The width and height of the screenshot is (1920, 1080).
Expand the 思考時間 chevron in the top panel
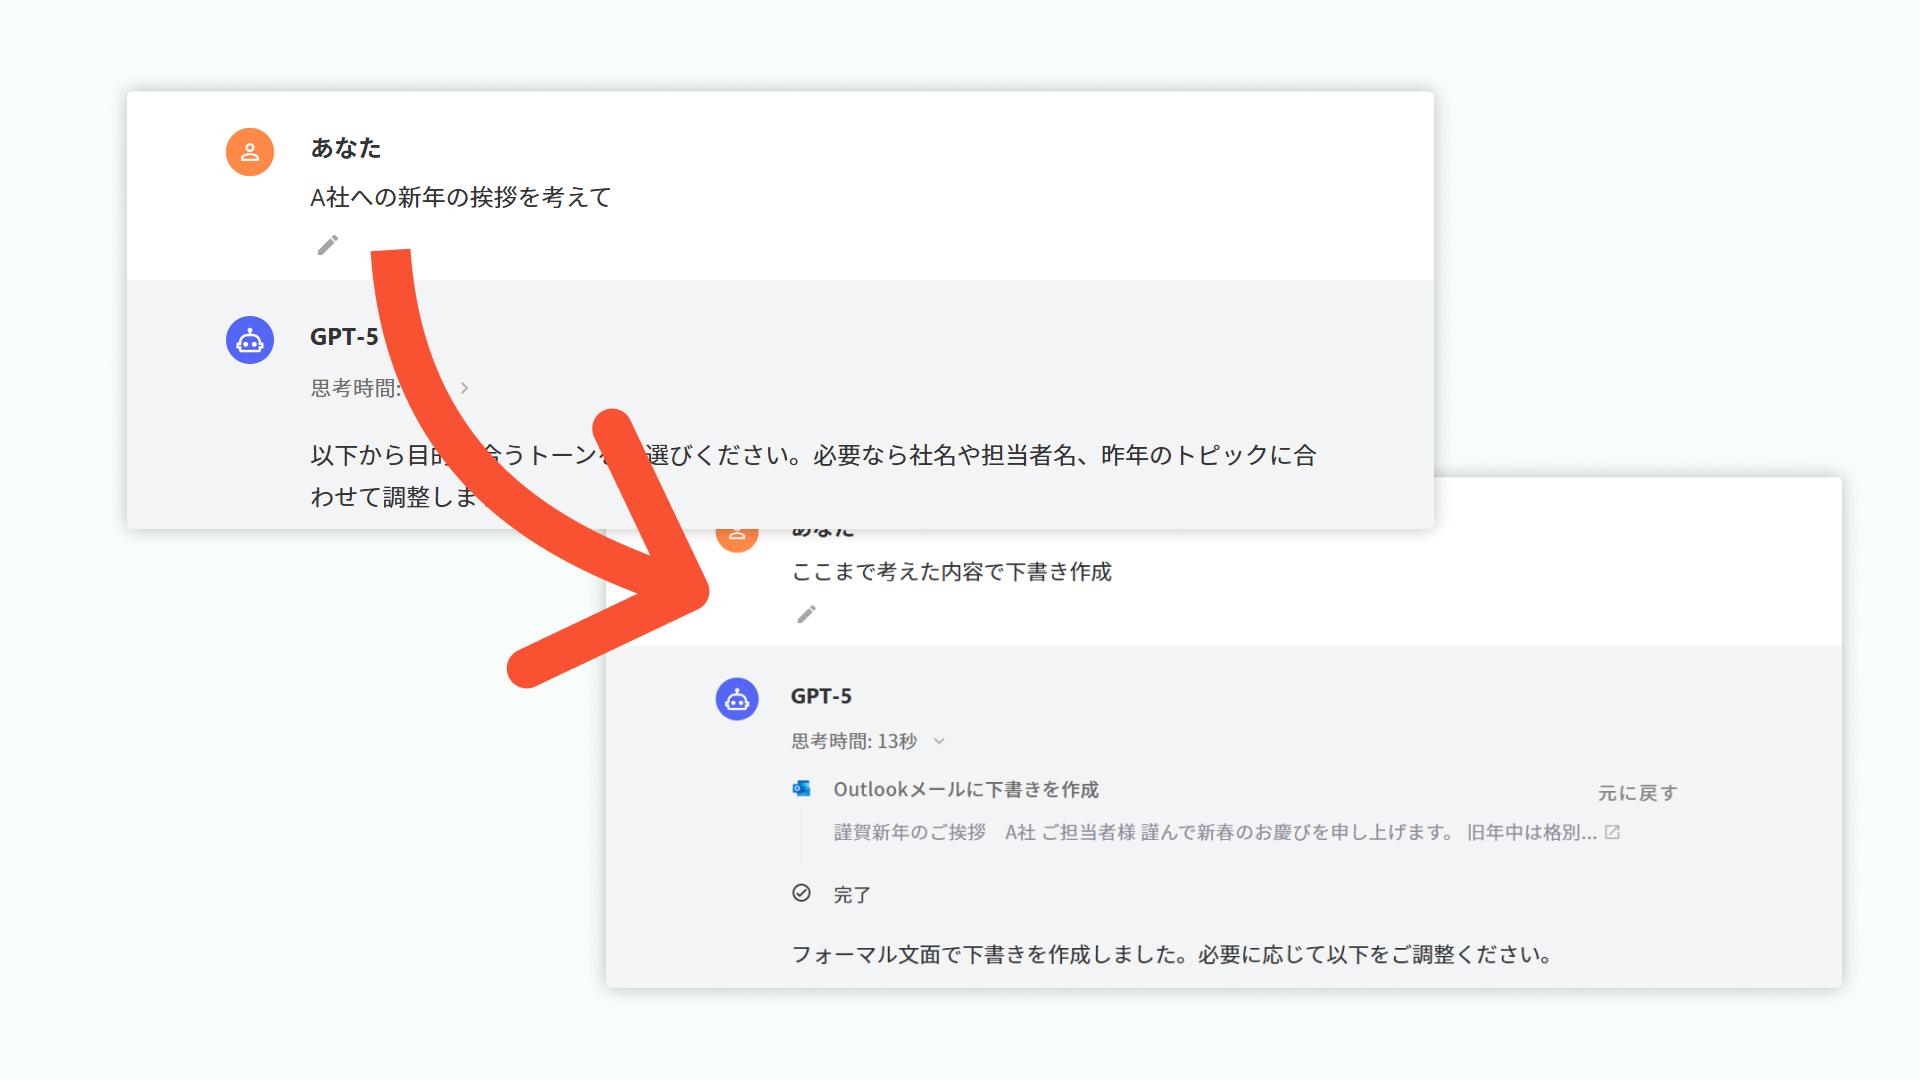point(464,388)
